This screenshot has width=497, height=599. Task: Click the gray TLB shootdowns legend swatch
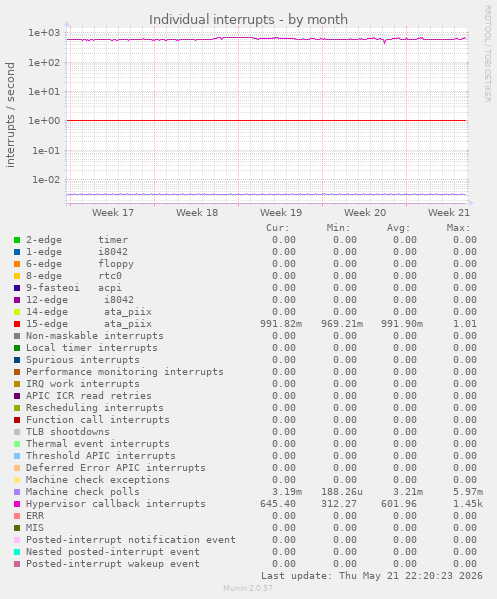tap(17, 432)
